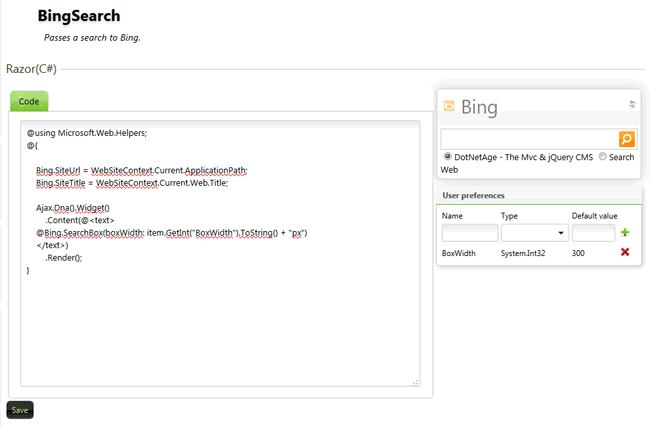Click the preference Name input field
The image size is (650, 426).
pyautogui.click(x=470, y=233)
